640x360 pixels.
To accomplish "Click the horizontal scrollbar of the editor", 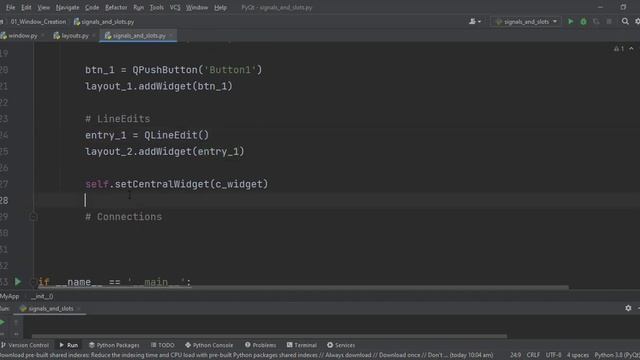I will click(x=304, y=288).
